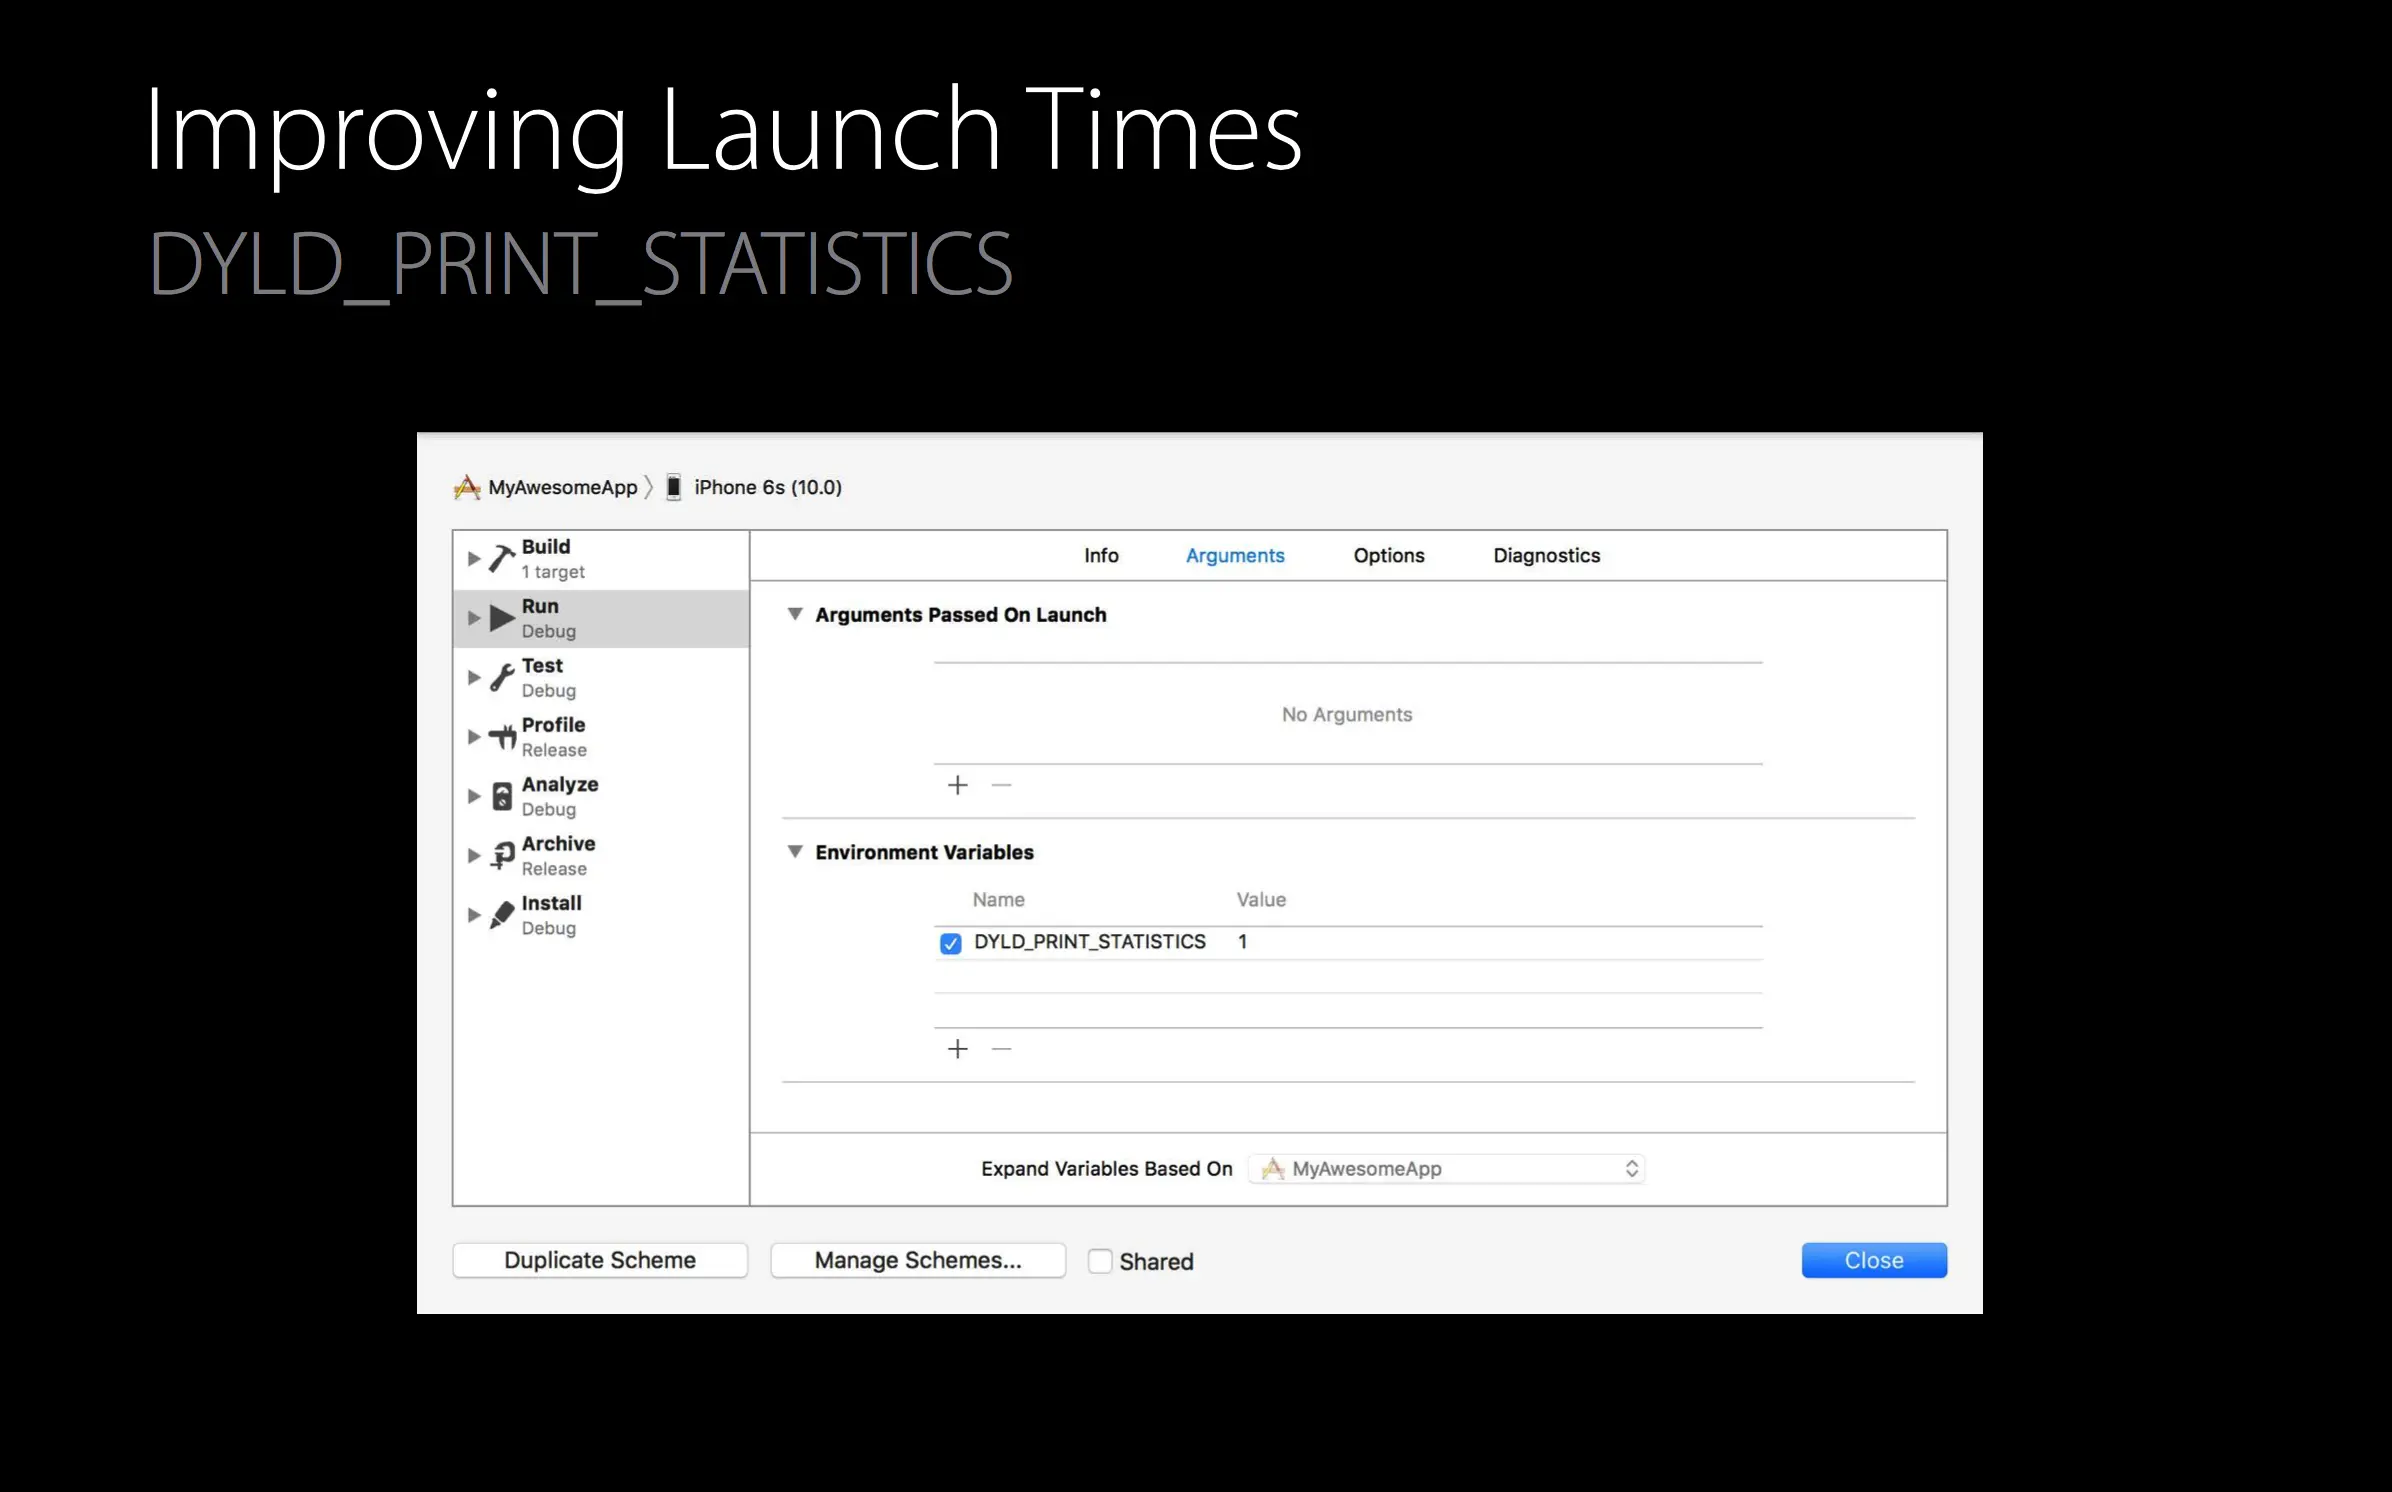Collapse the Arguments Passed On Launch section
The width and height of the screenshot is (2392, 1492).
click(x=795, y=615)
